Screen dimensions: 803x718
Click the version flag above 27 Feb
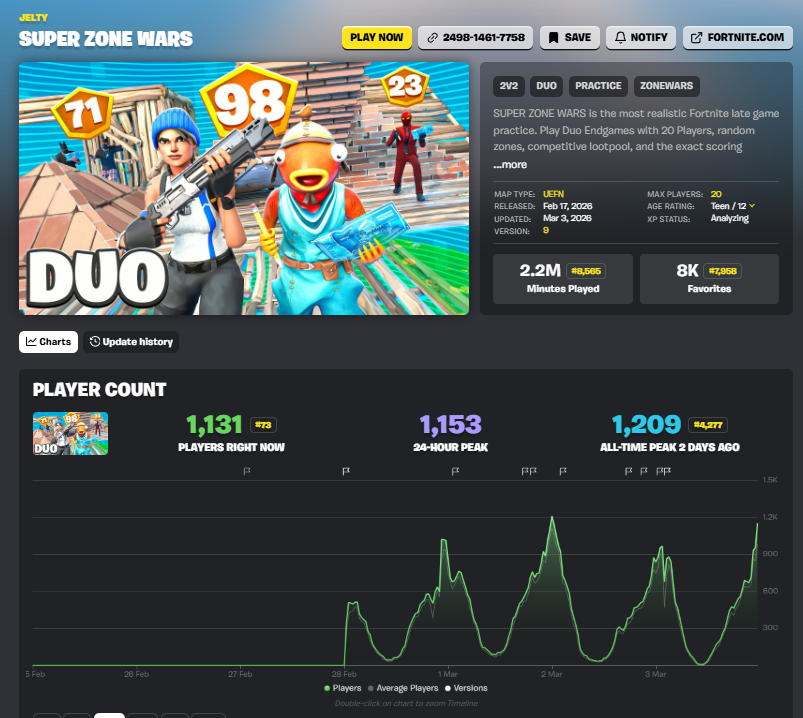(247, 471)
